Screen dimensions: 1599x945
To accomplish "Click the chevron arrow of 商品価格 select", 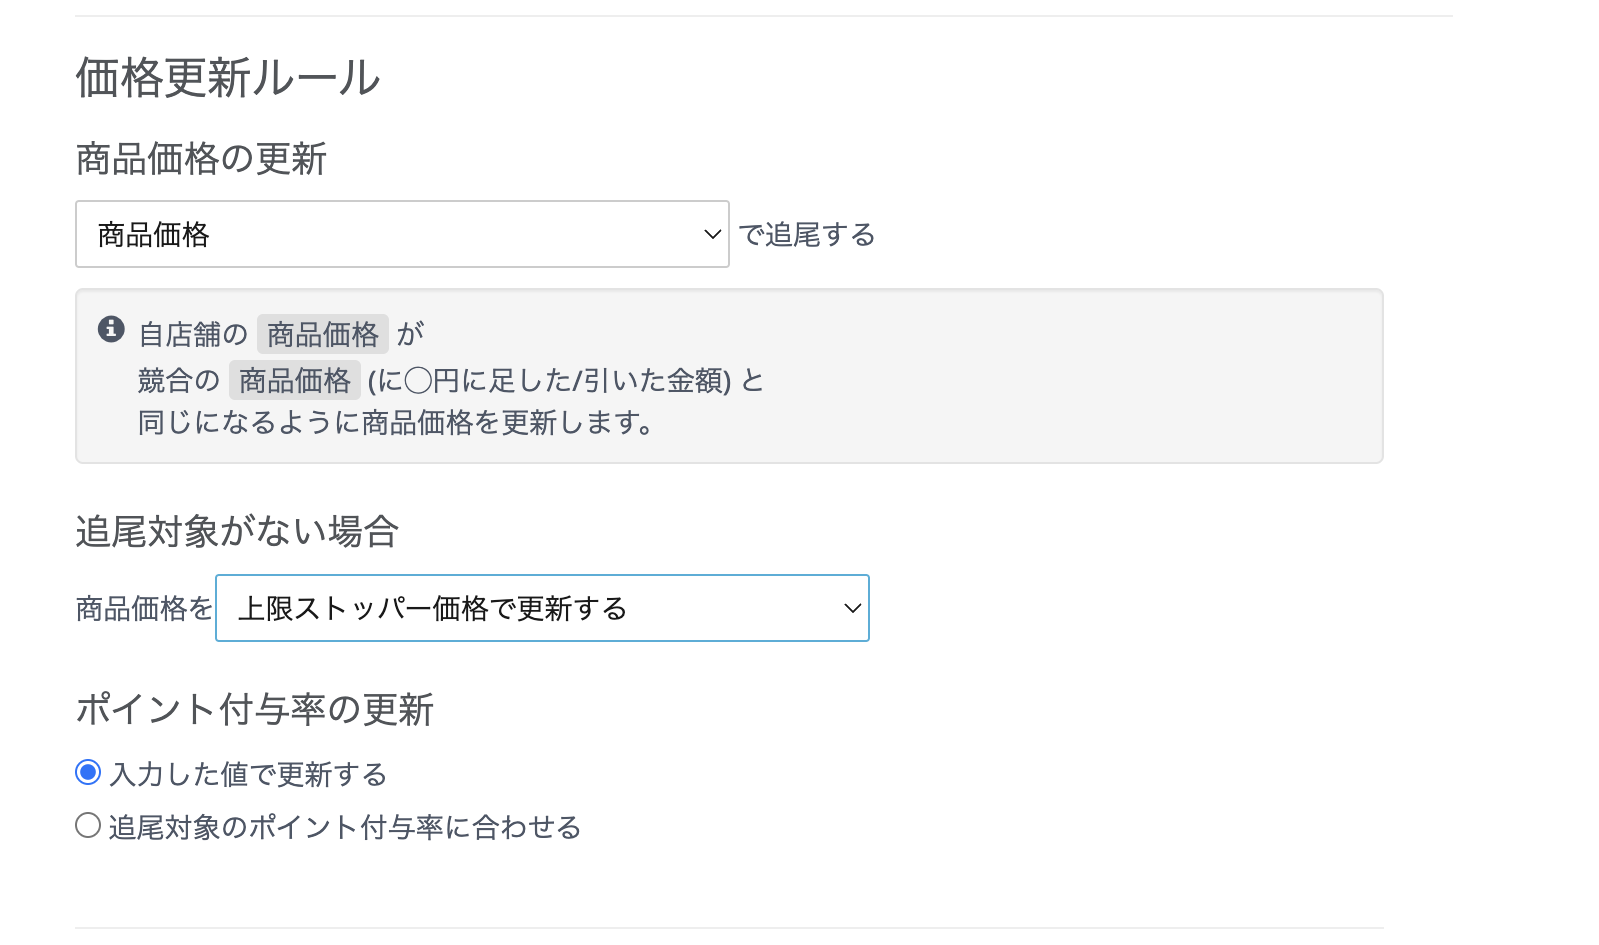I will point(712,234).
